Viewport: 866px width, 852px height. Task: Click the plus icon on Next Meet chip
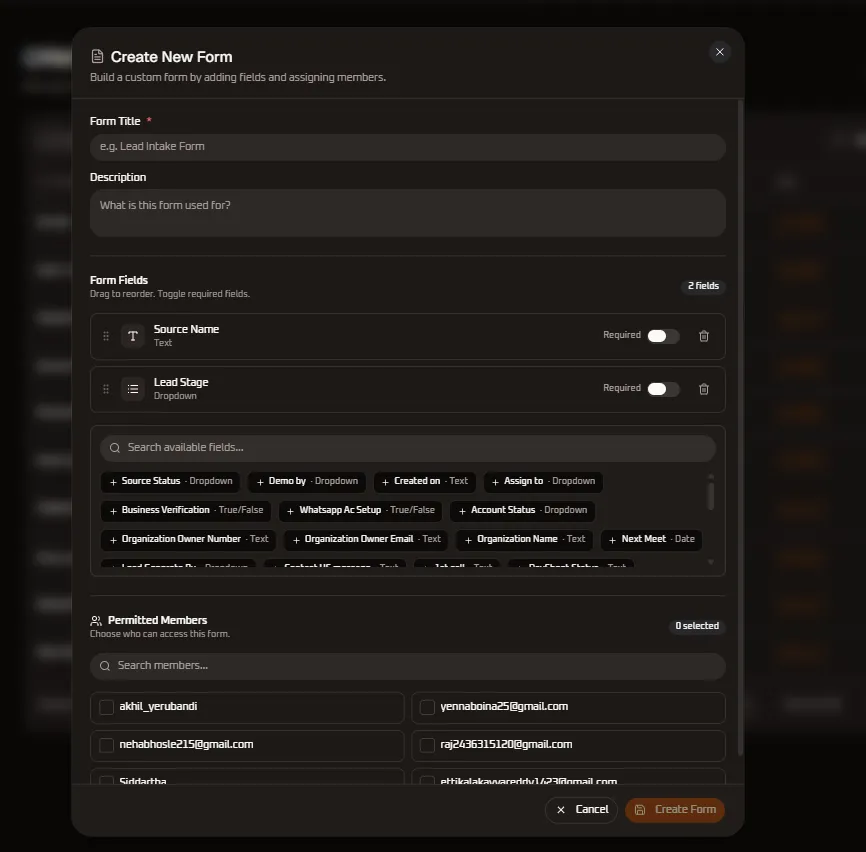(612, 540)
